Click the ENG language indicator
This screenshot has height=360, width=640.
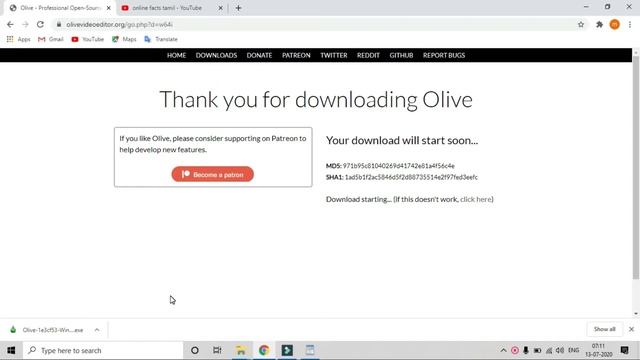[573, 350]
